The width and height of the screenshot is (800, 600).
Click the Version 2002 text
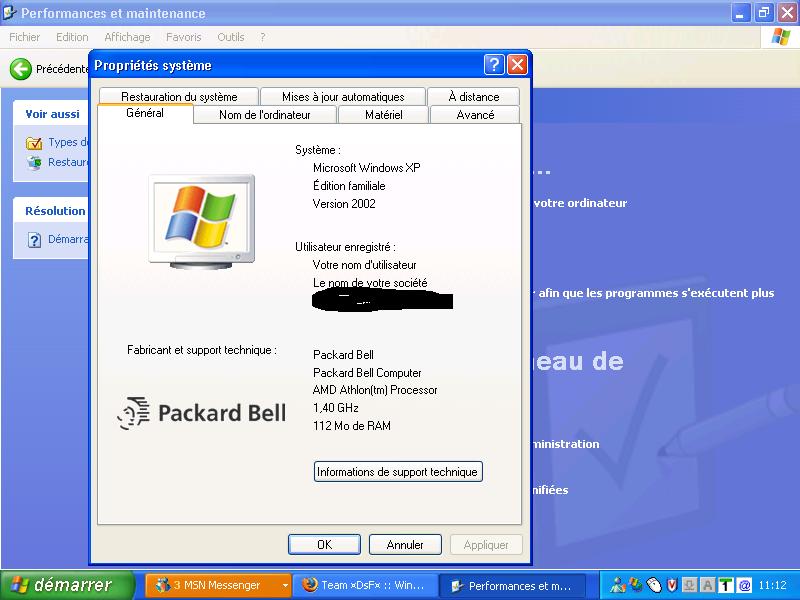pos(344,204)
